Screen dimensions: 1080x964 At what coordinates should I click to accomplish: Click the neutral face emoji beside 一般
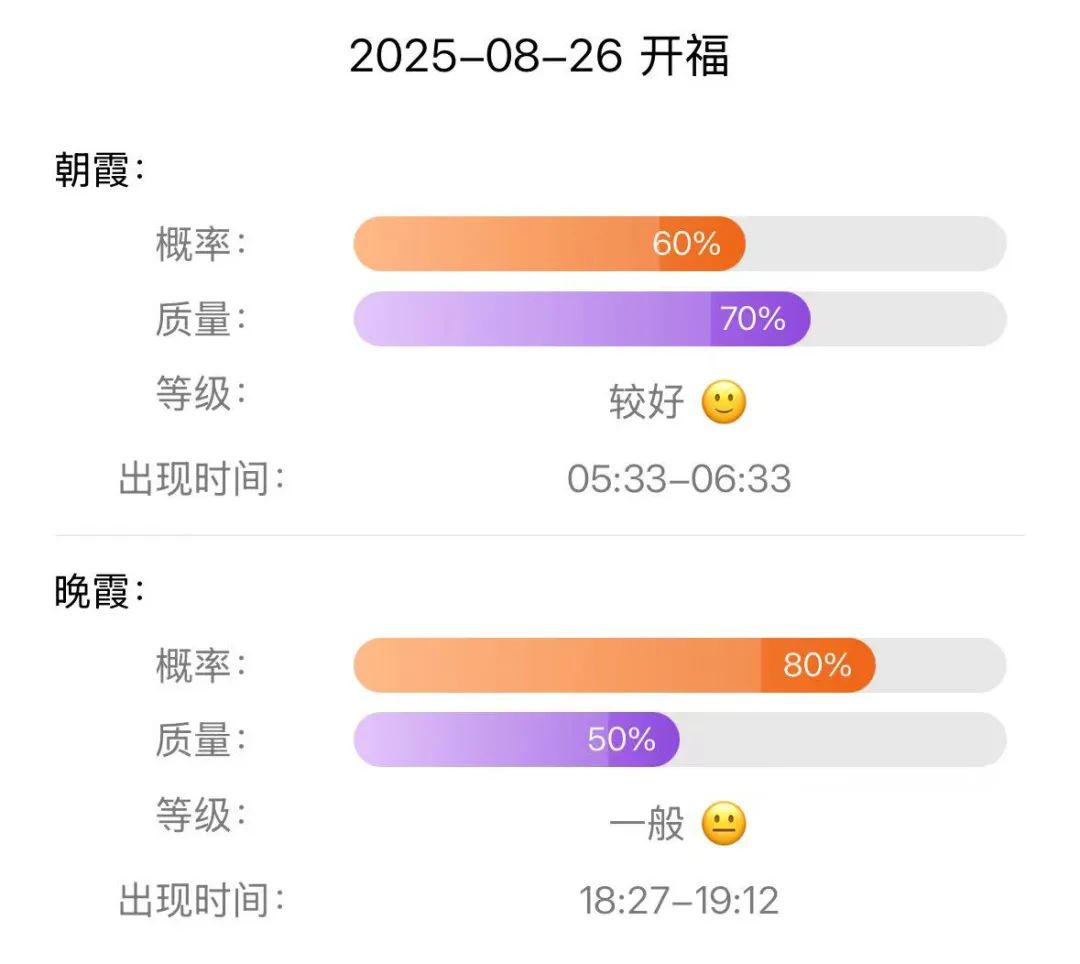coord(723,824)
